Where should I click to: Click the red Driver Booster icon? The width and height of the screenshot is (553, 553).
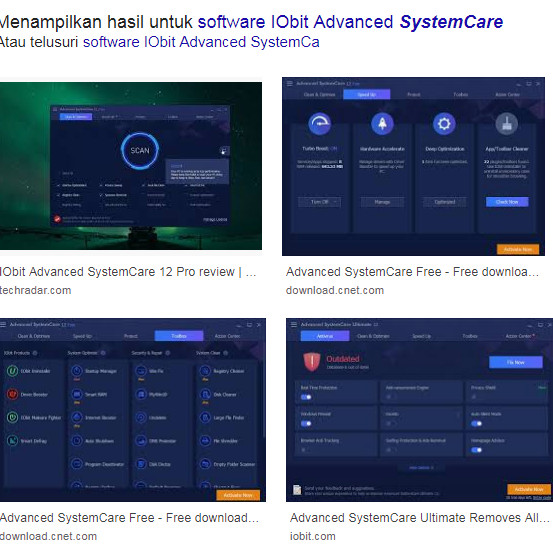[12, 394]
